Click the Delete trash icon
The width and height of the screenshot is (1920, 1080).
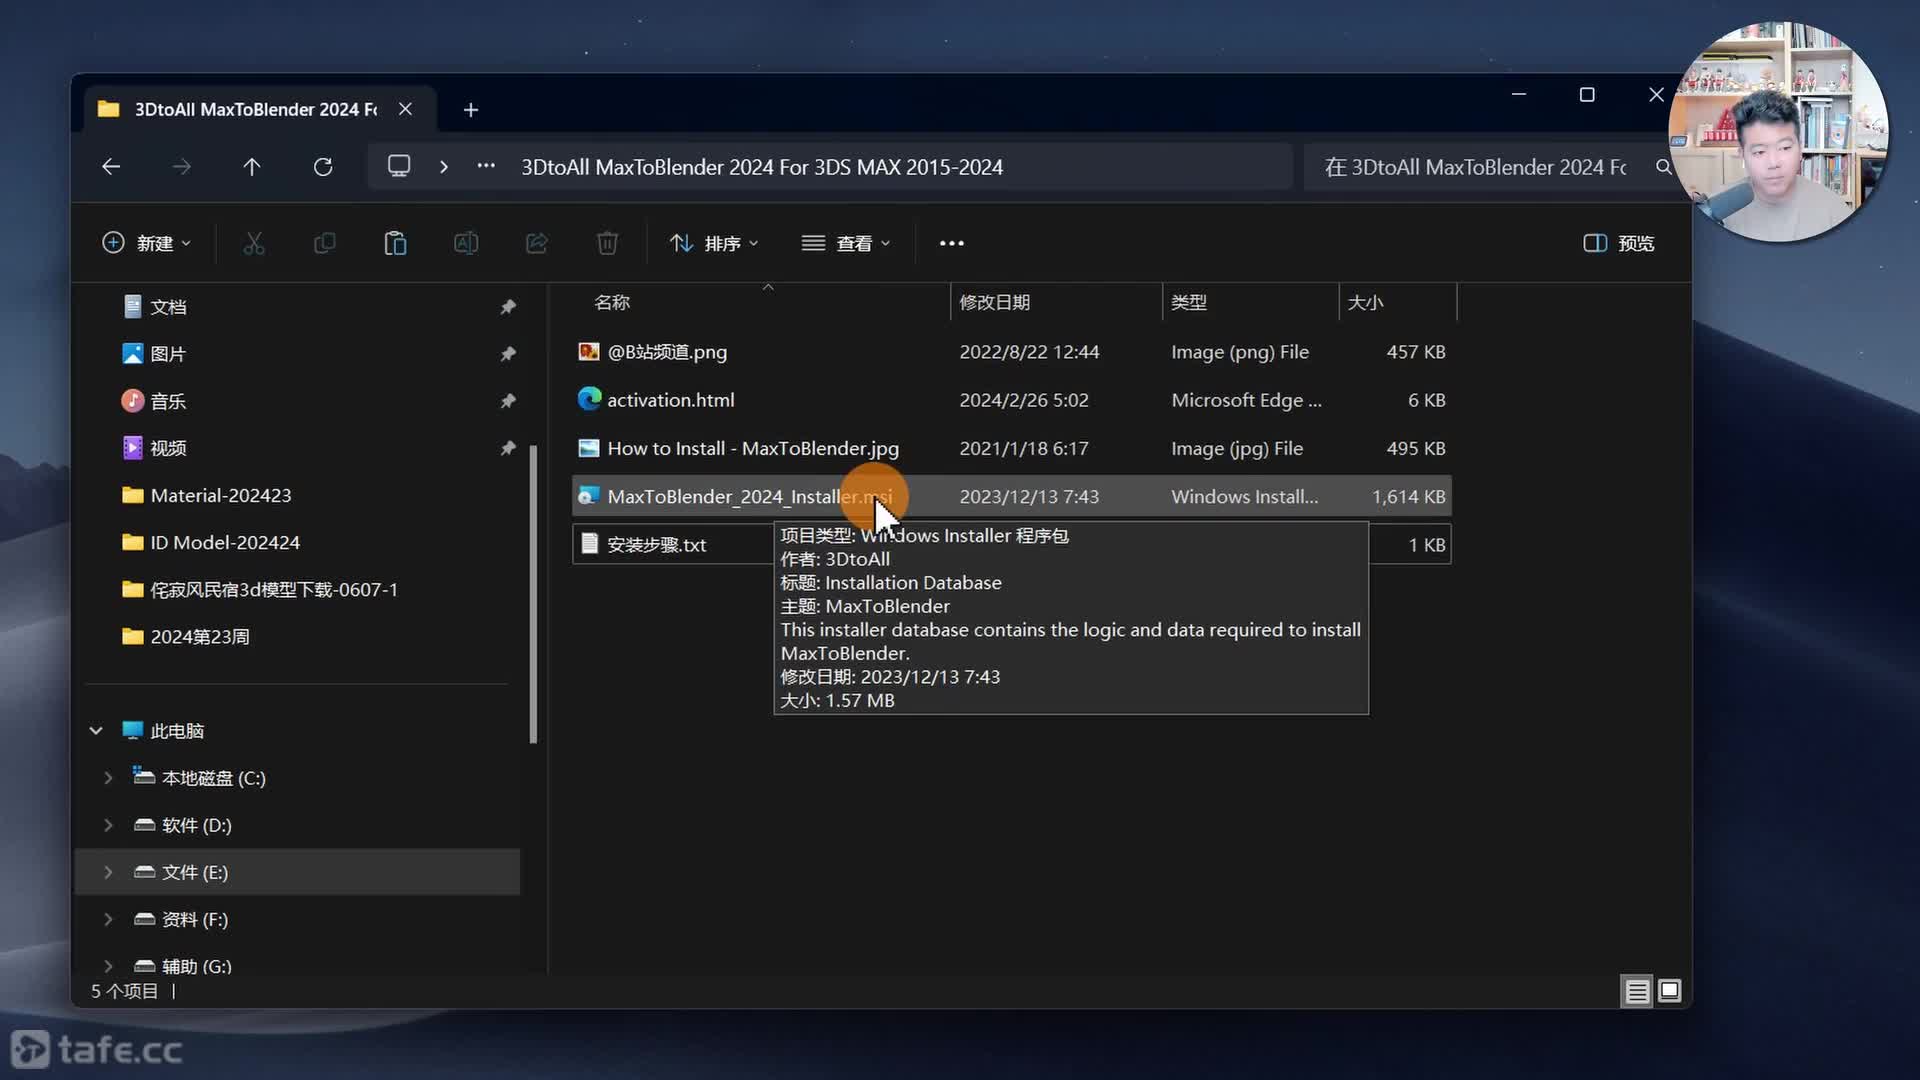click(x=607, y=243)
